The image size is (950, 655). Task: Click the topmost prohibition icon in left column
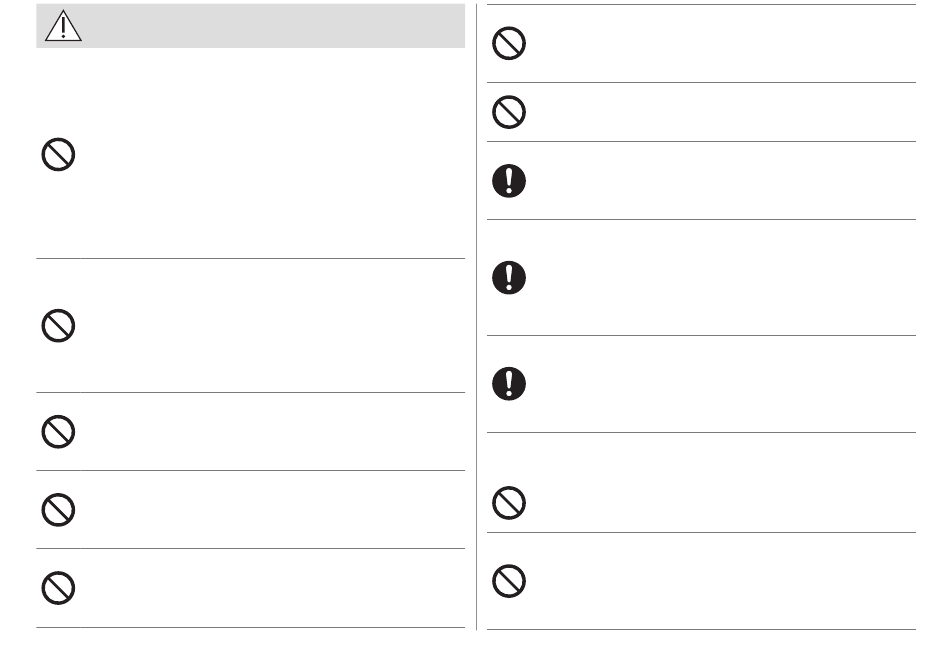[58, 155]
